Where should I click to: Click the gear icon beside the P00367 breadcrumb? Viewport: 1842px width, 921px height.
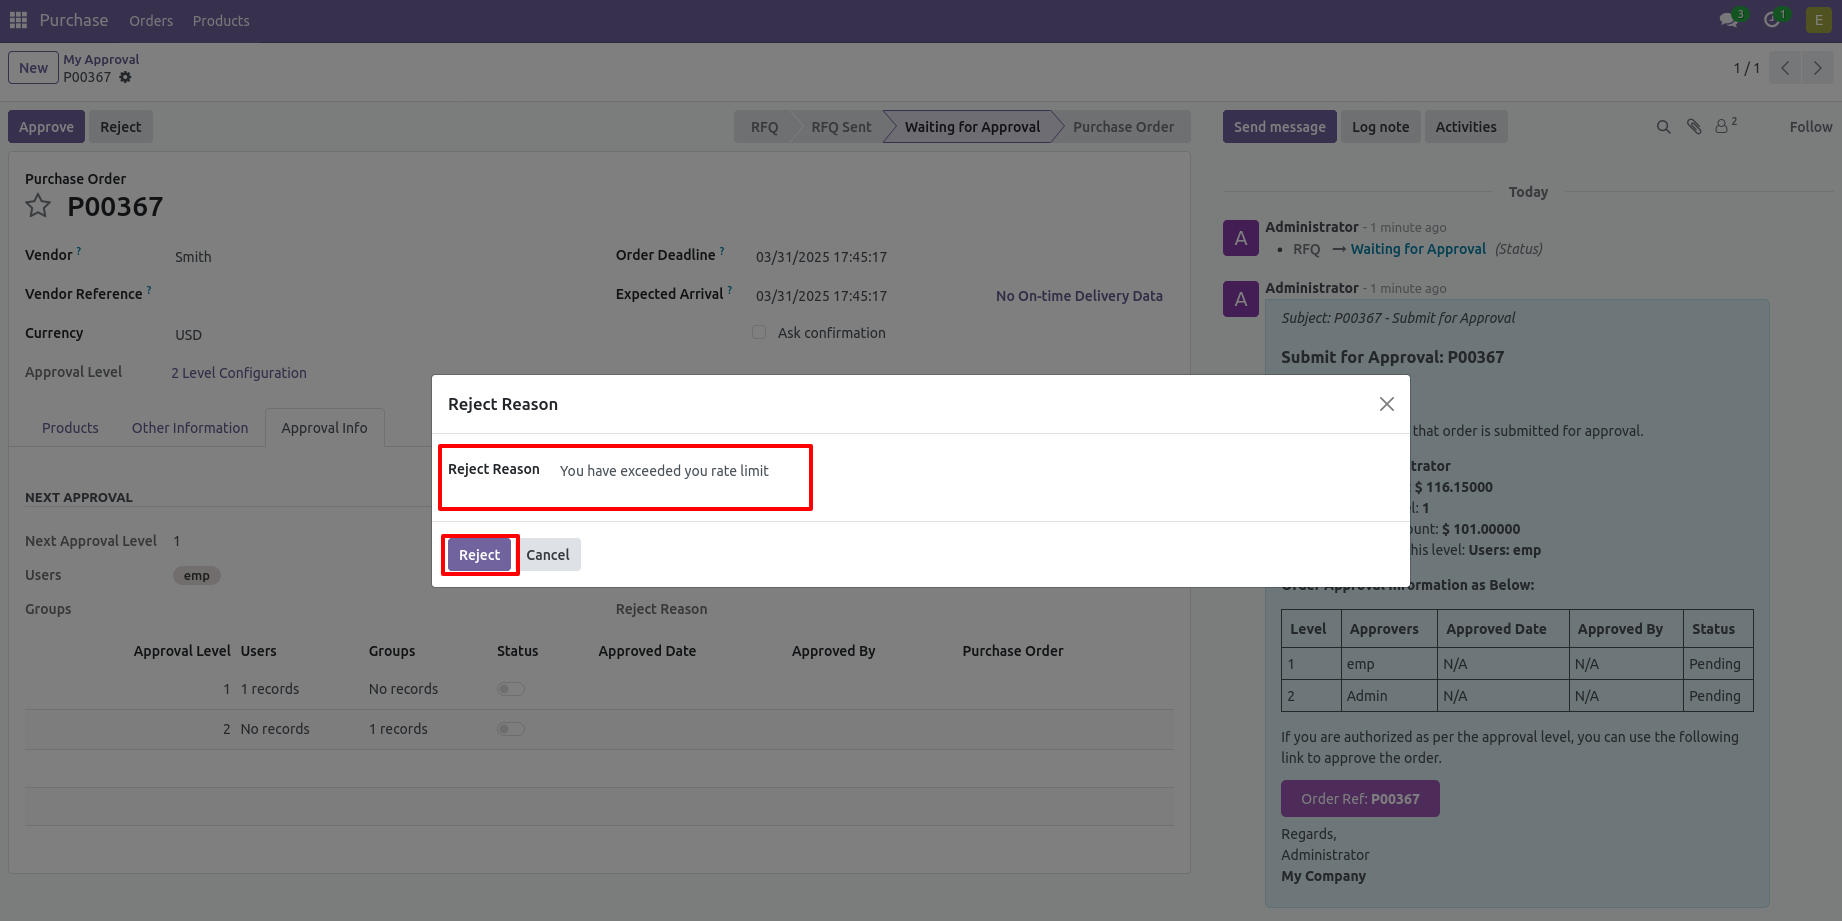click(124, 76)
